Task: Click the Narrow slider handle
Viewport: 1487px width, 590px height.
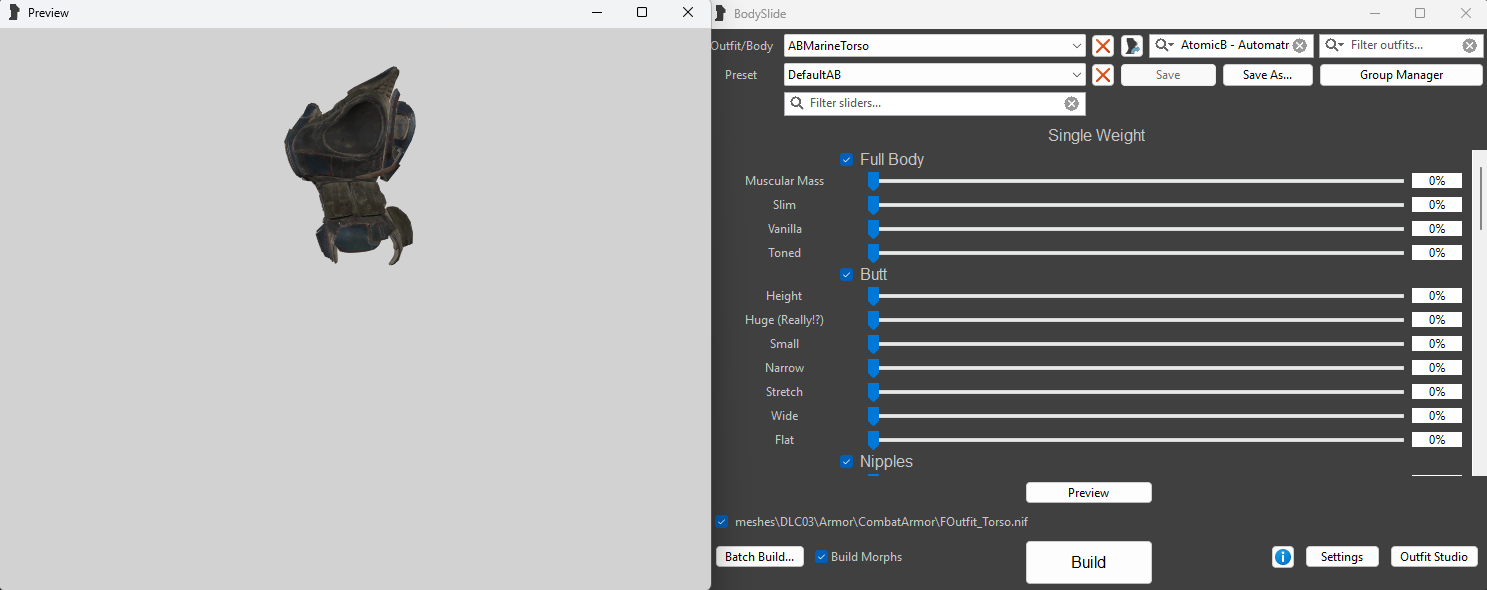Action: point(873,368)
